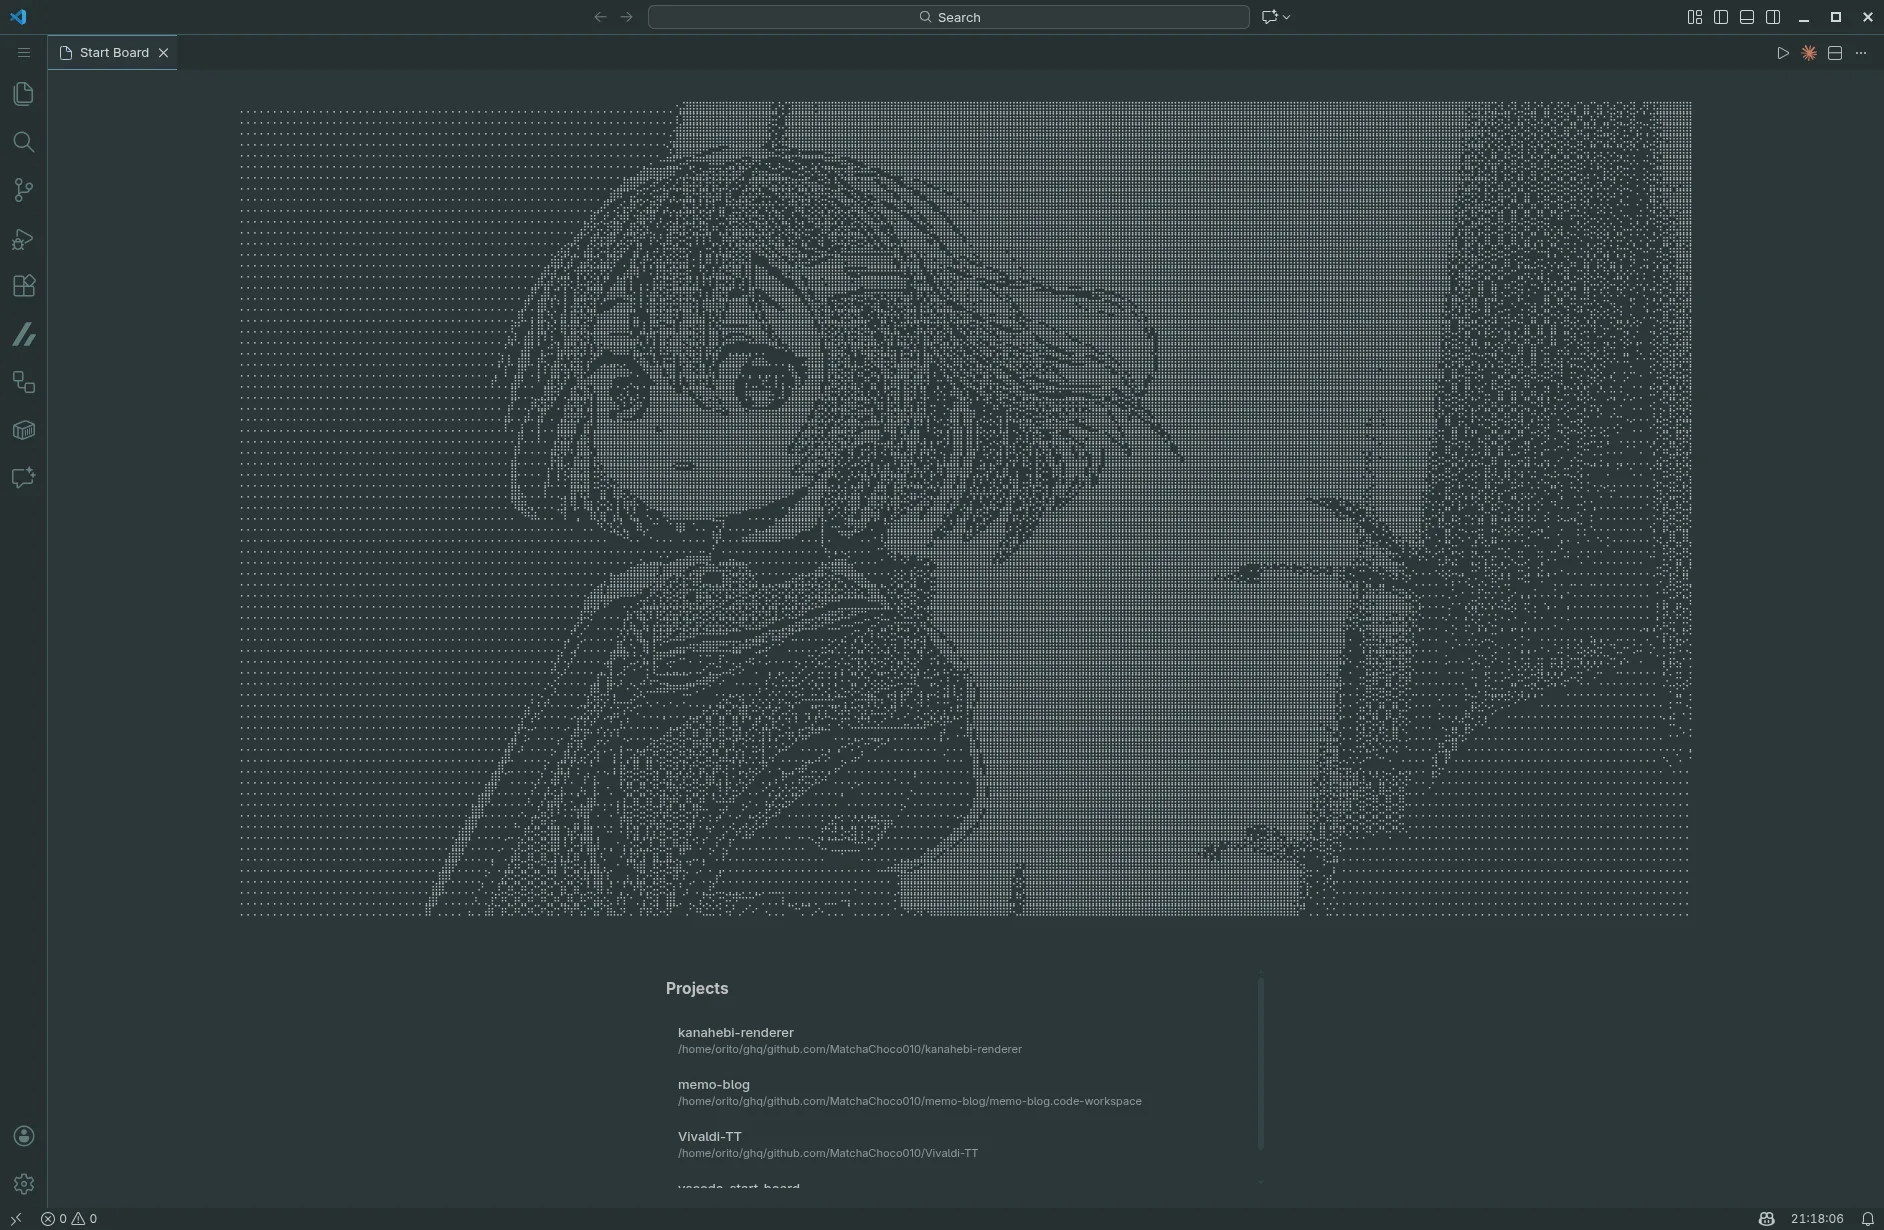Open the Accounts icon in activity bar
1884x1230 pixels.
(23, 1136)
